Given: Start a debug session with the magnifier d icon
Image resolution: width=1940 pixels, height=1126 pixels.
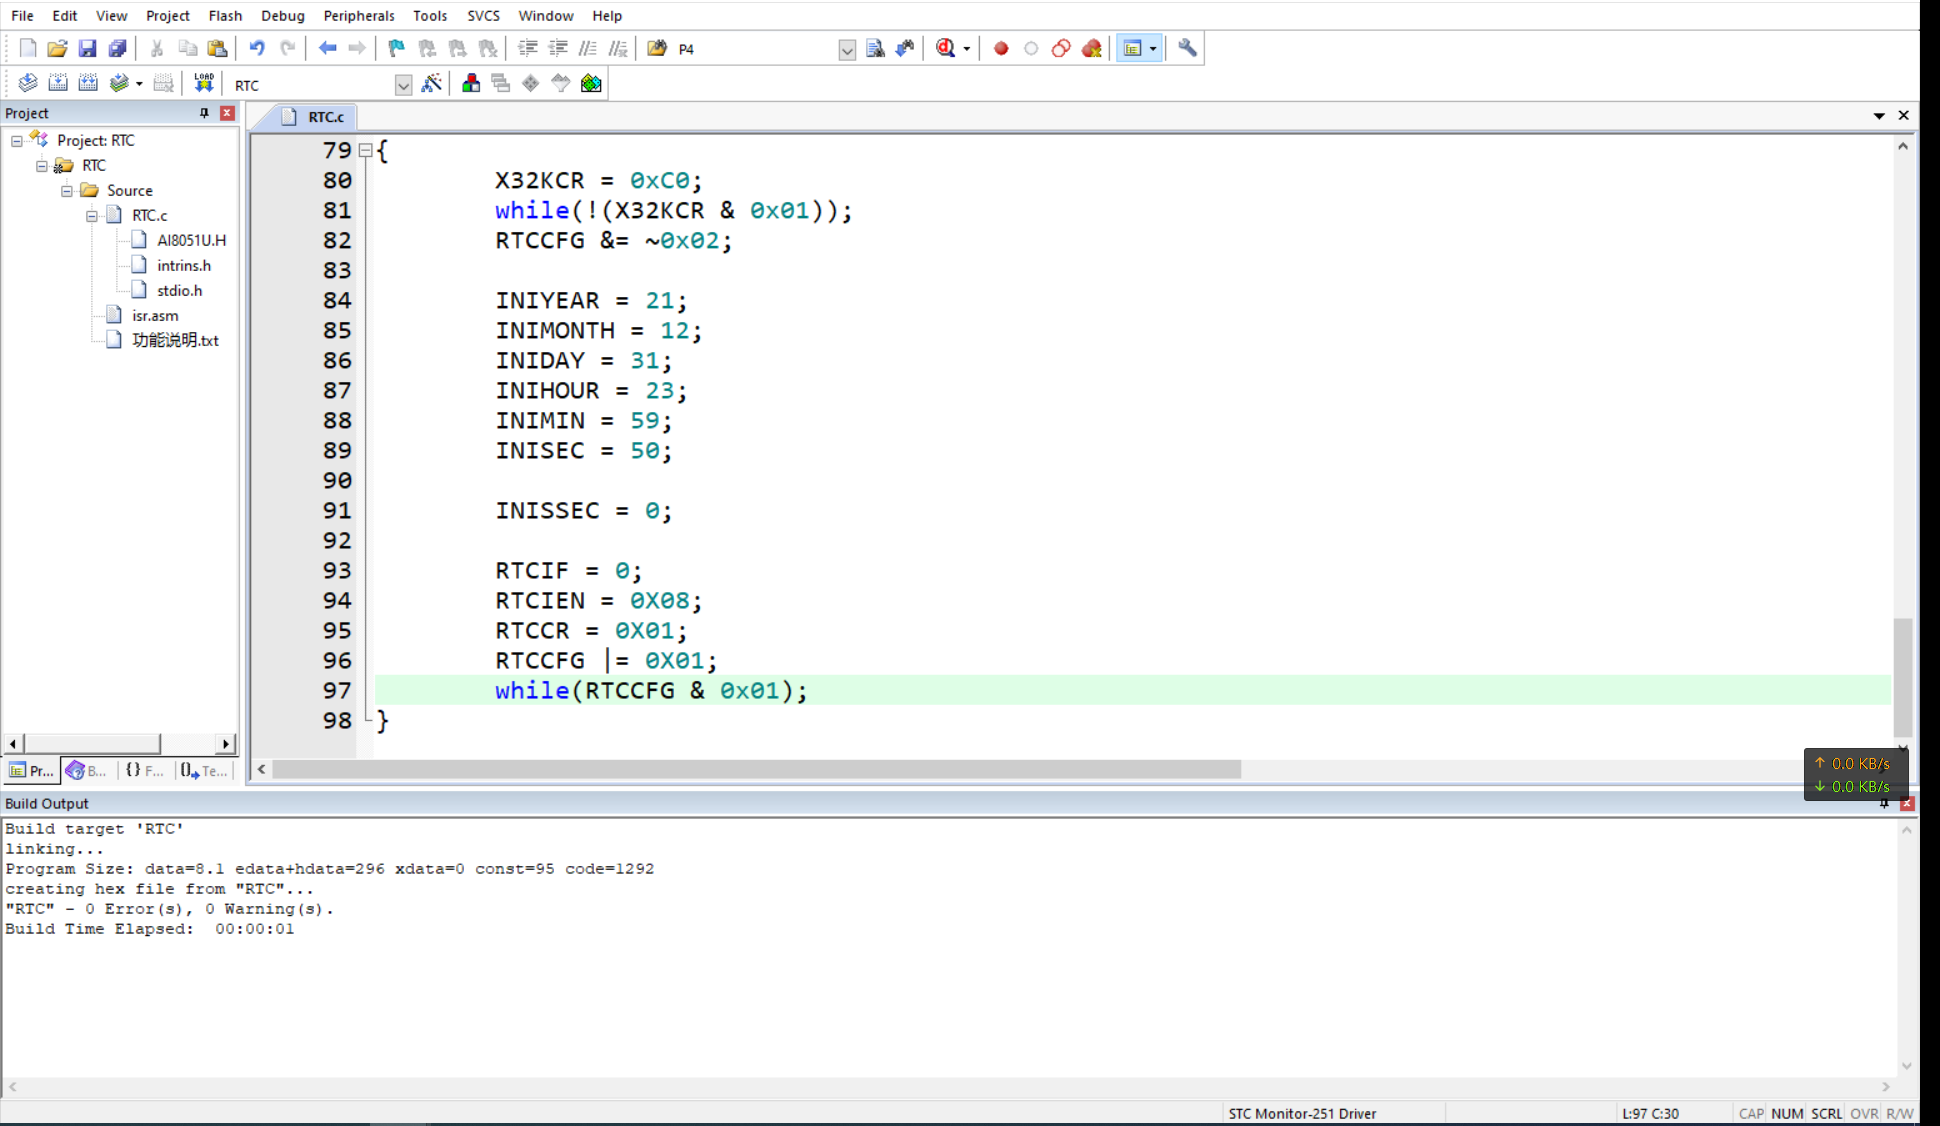Looking at the screenshot, I should pyautogui.click(x=945, y=48).
